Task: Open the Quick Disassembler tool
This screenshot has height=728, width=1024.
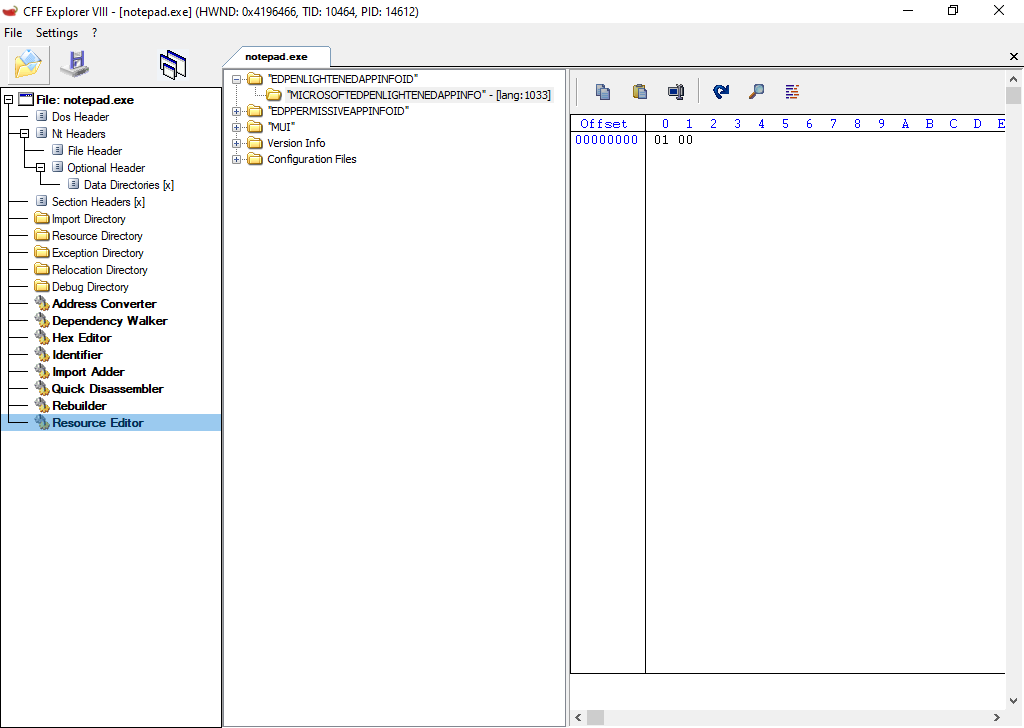Action: click(x=108, y=388)
